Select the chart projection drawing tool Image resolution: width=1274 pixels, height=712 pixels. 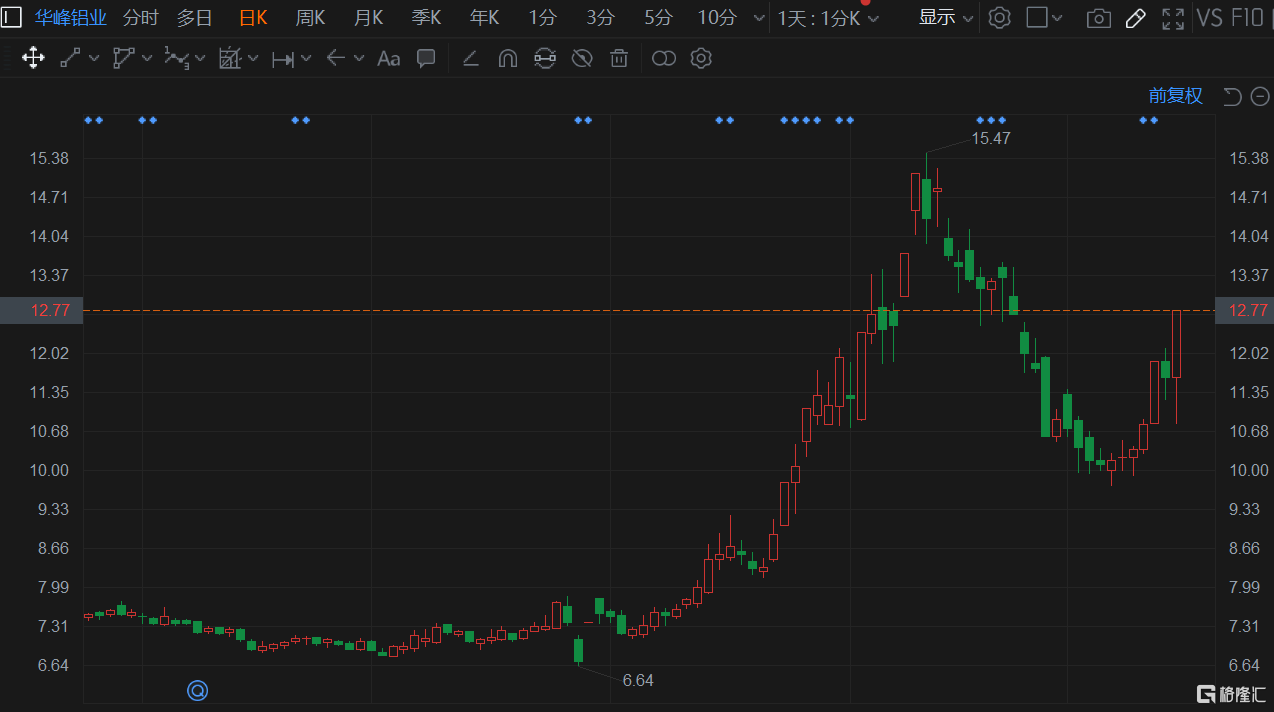[x=230, y=58]
